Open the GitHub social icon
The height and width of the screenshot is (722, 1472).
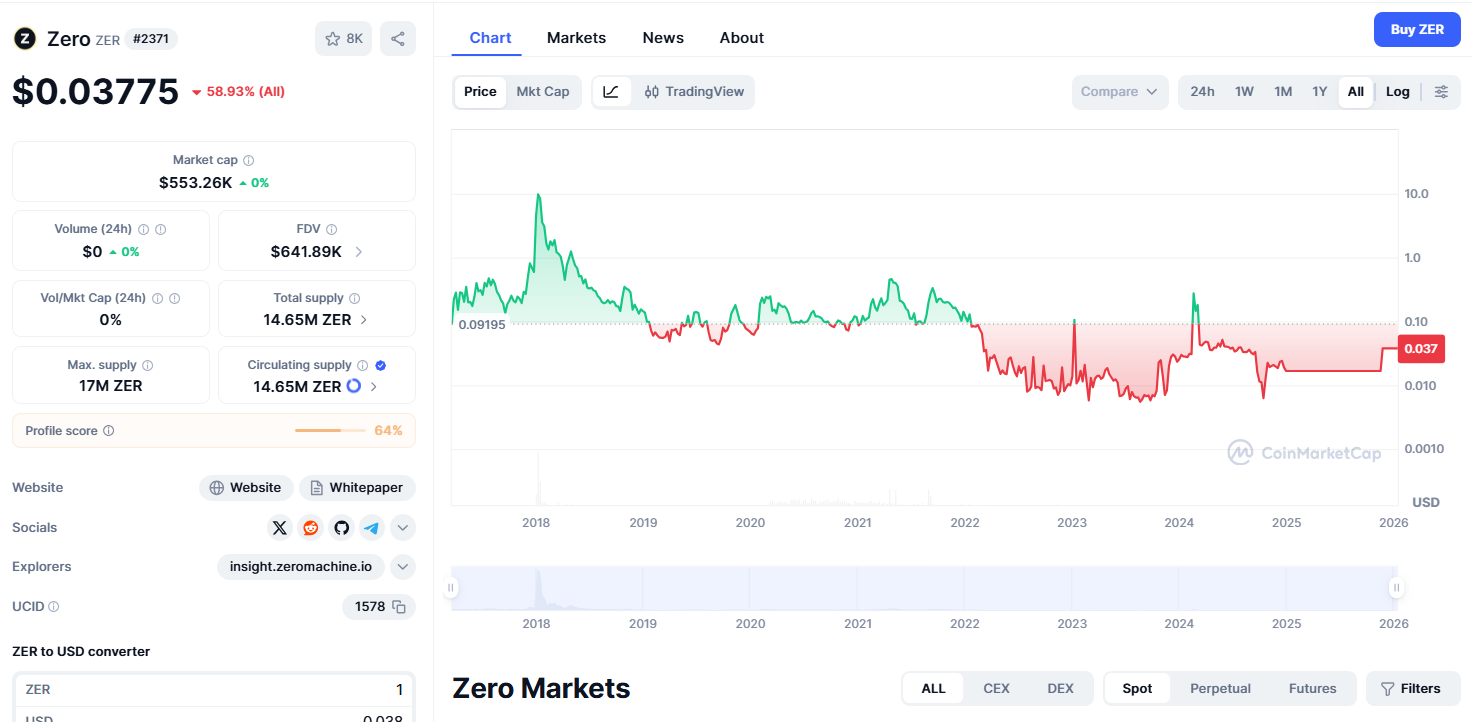click(342, 528)
